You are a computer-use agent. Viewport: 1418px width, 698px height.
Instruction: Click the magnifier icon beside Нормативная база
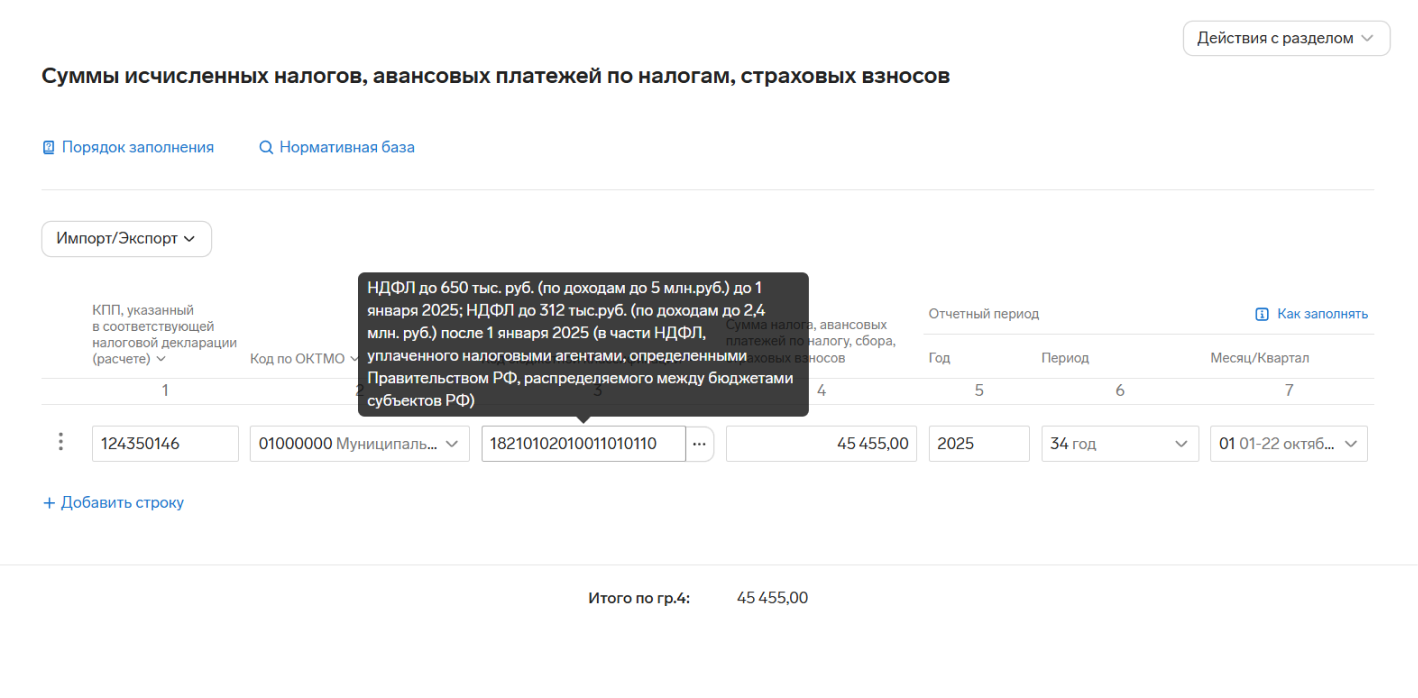[x=266, y=148]
